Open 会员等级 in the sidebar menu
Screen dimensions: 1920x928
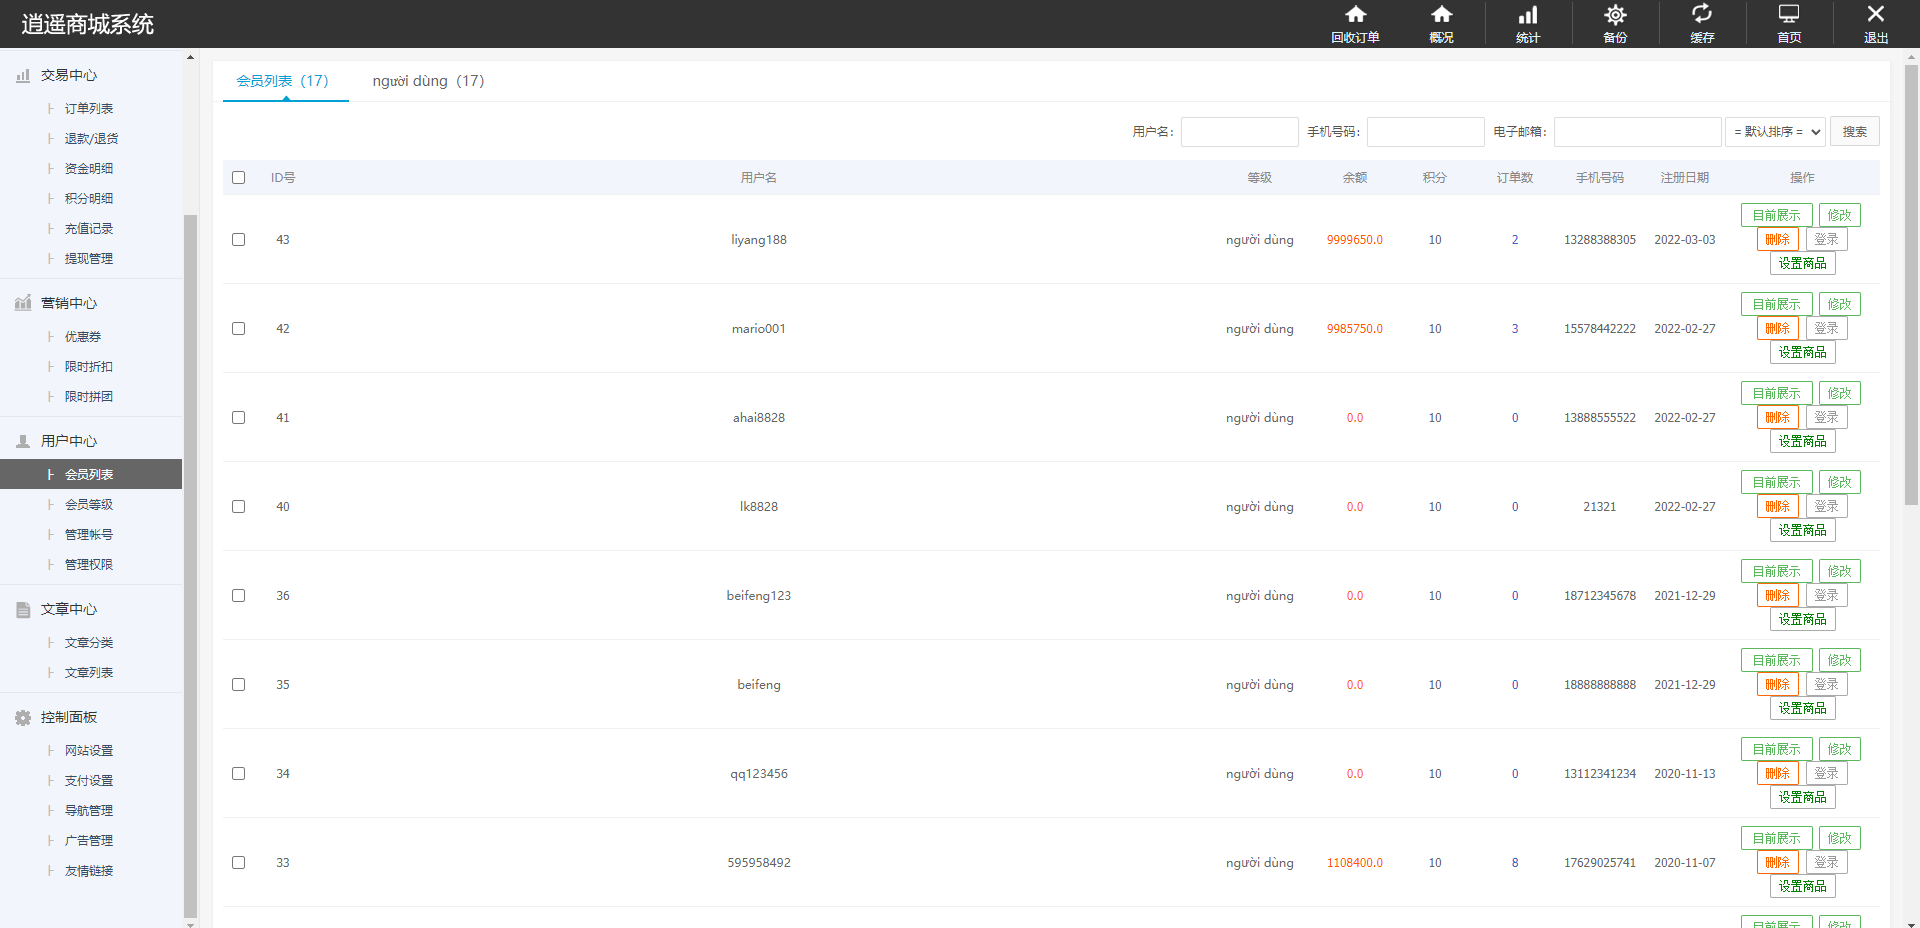[89, 504]
